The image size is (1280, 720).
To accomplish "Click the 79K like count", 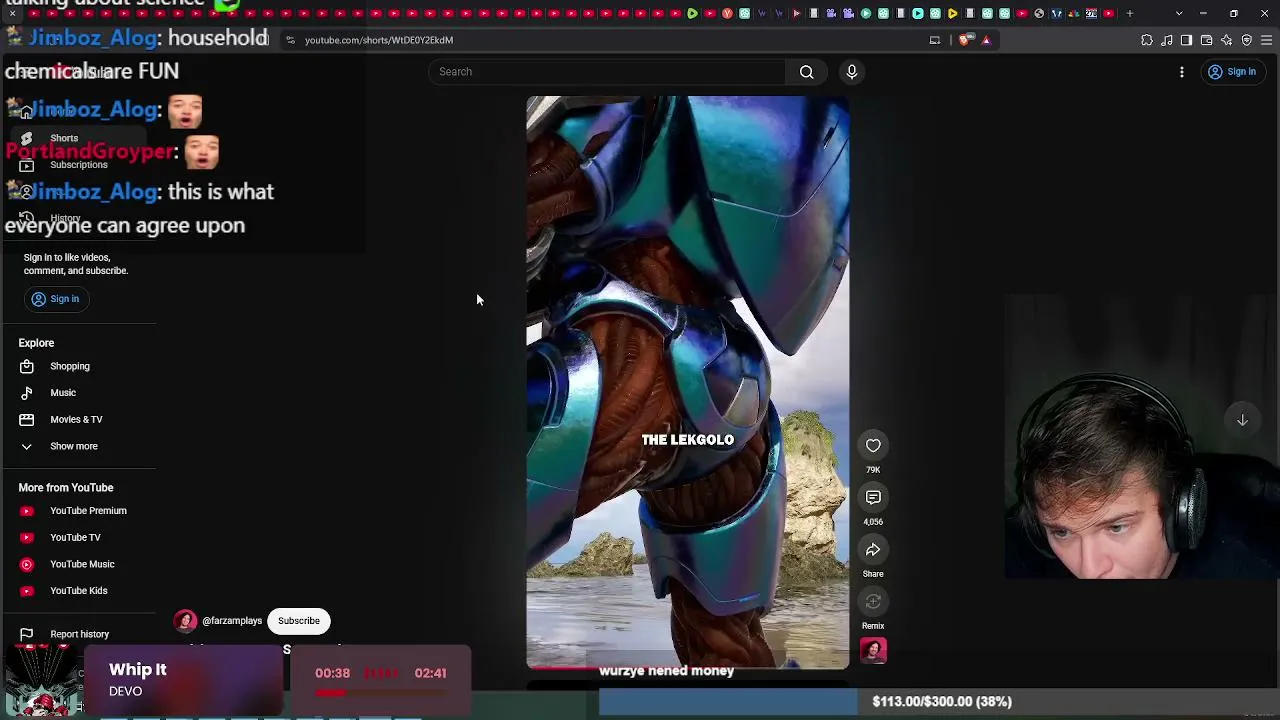I will pyautogui.click(x=873, y=470).
